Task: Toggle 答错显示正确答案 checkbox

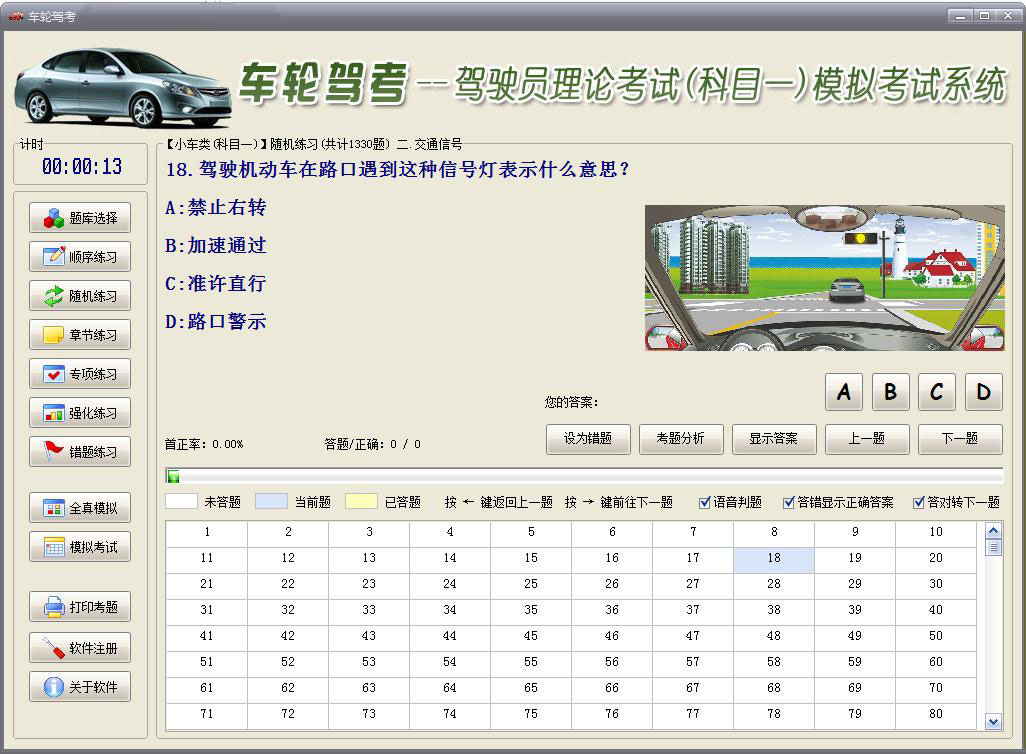Action: click(788, 503)
